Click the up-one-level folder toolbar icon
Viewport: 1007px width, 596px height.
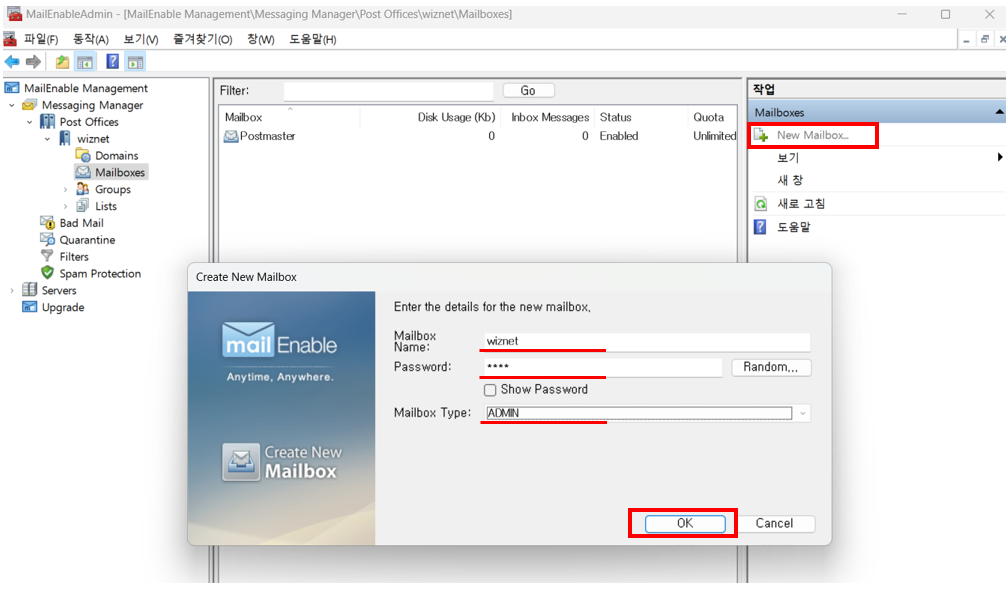pyautogui.click(x=62, y=62)
